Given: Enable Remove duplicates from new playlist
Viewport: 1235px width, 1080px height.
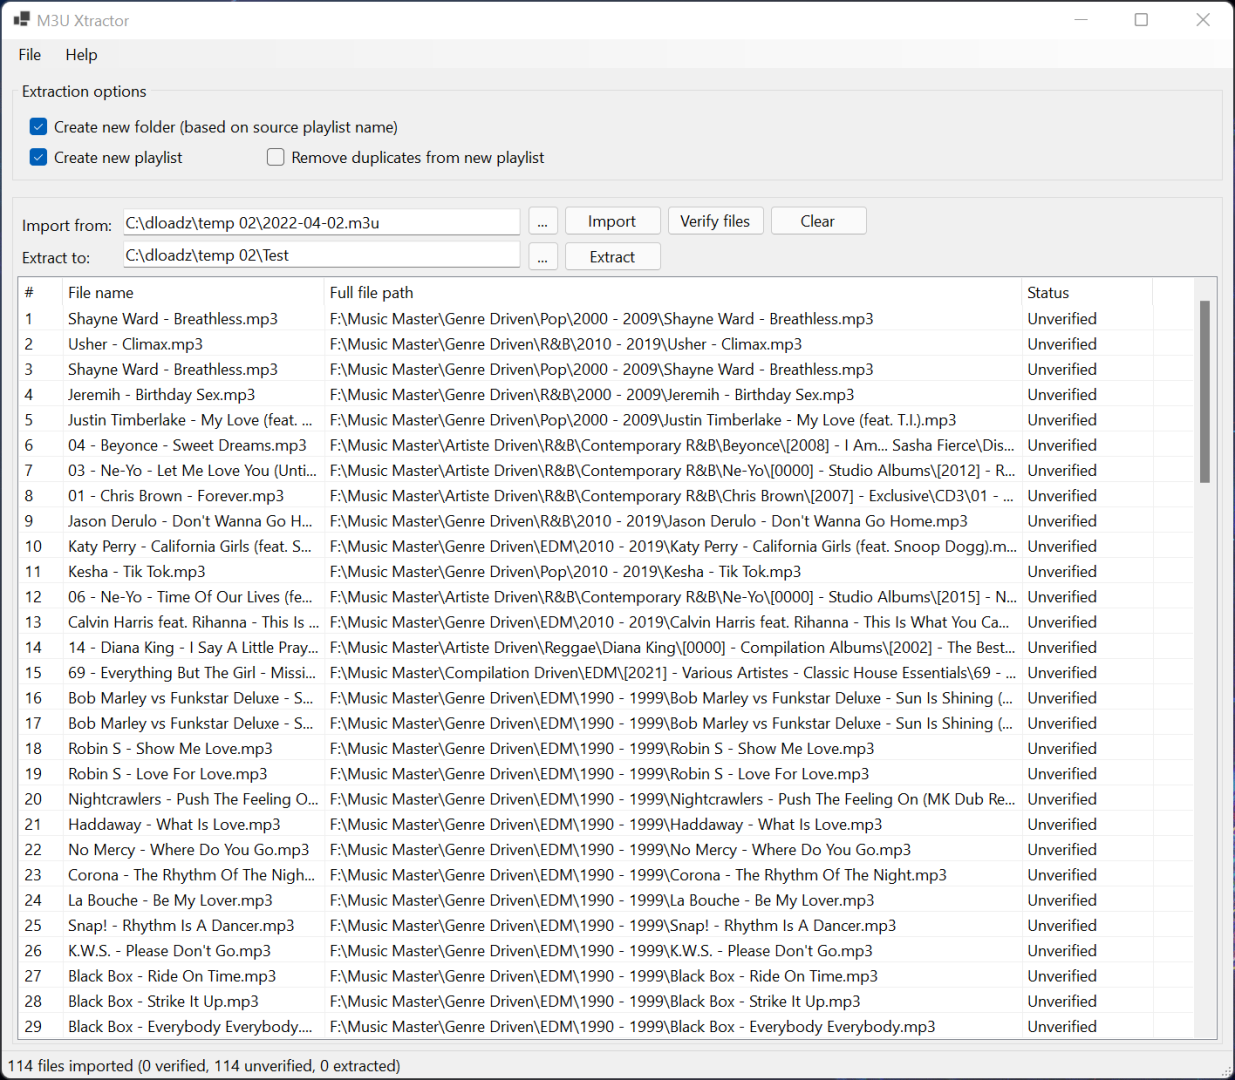Looking at the screenshot, I should pos(276,157).
